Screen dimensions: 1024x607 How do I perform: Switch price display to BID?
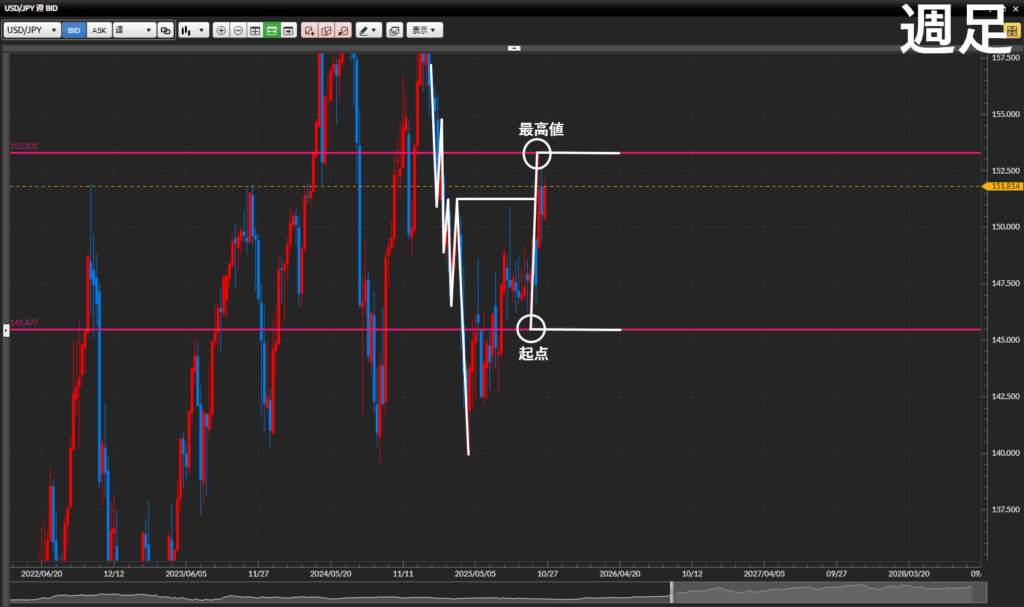pyautogui.click(x=74, y=31)
